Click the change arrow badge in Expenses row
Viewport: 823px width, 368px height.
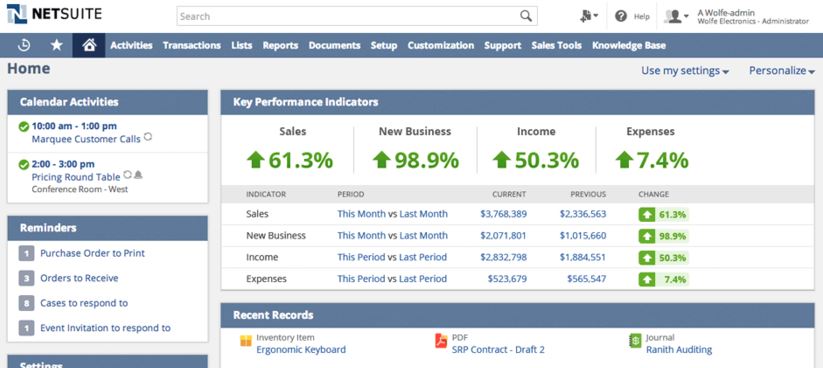[x=647, y=279]
